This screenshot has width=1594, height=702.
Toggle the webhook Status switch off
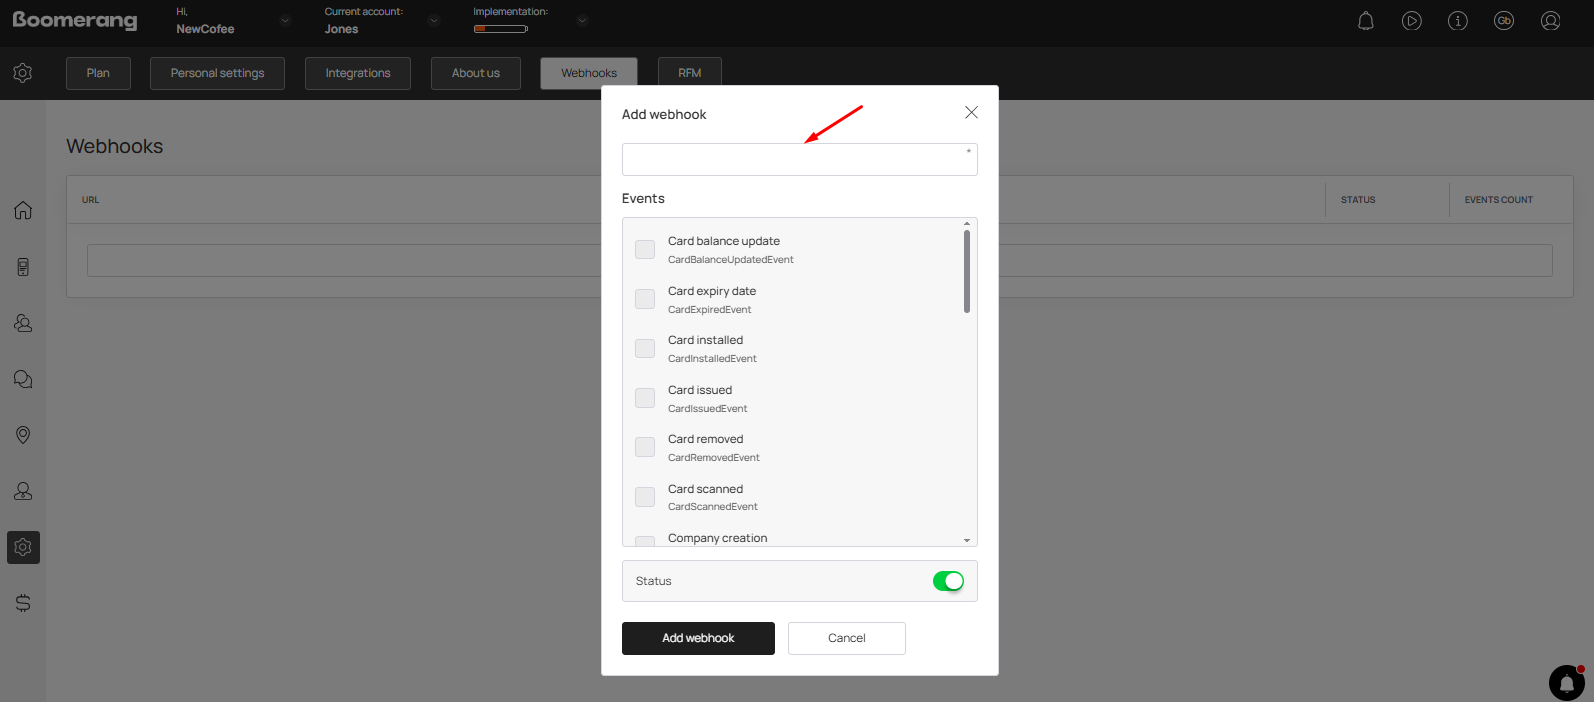(x=947, y=581)
